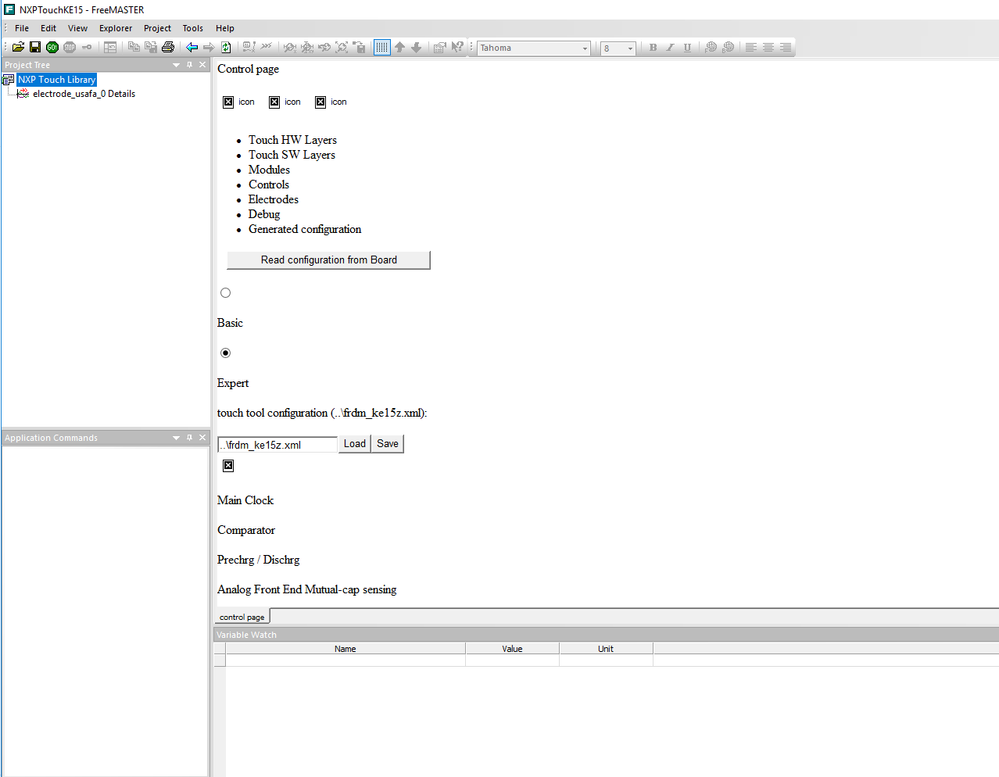
Task: Align text left in the toolbar
Action: point(751,47)
